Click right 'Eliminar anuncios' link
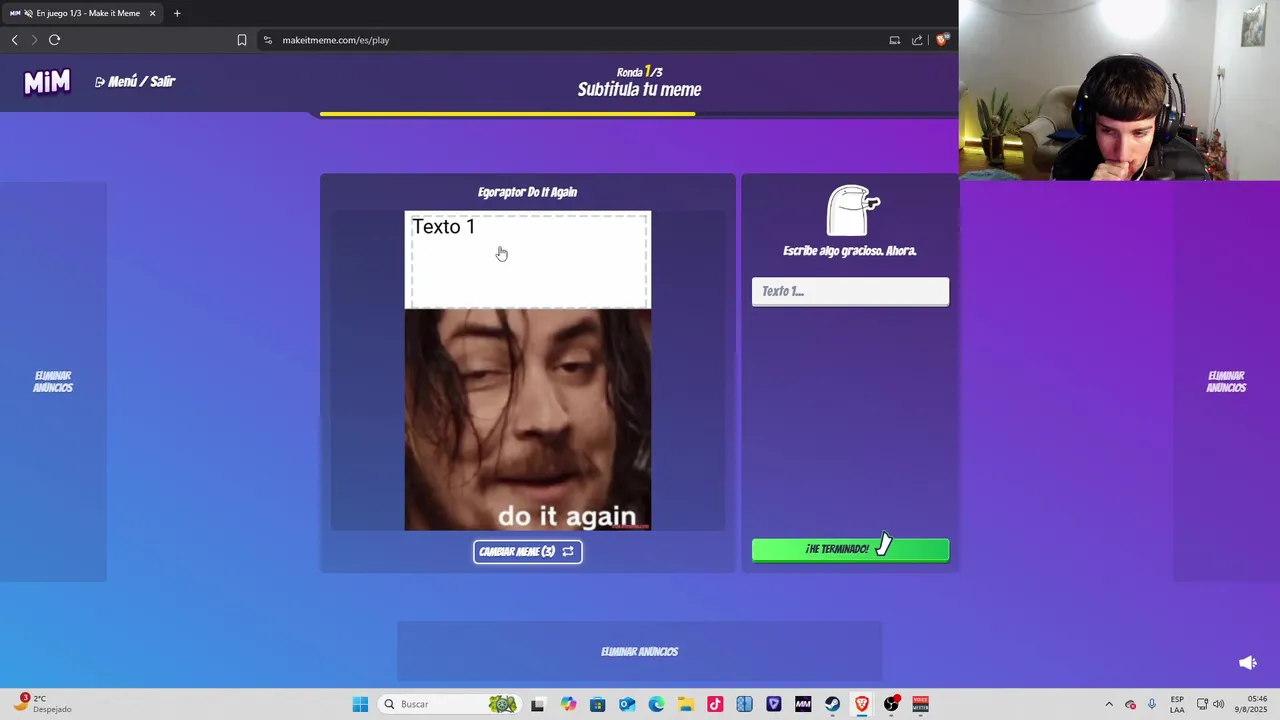 pyautogui.click(x=1226, y=382)
